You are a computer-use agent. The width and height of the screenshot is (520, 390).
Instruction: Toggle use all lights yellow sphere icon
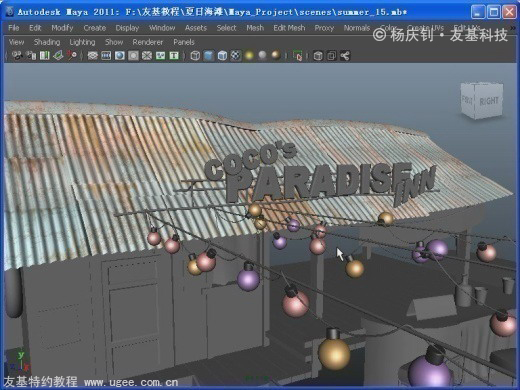pos(249,55)
